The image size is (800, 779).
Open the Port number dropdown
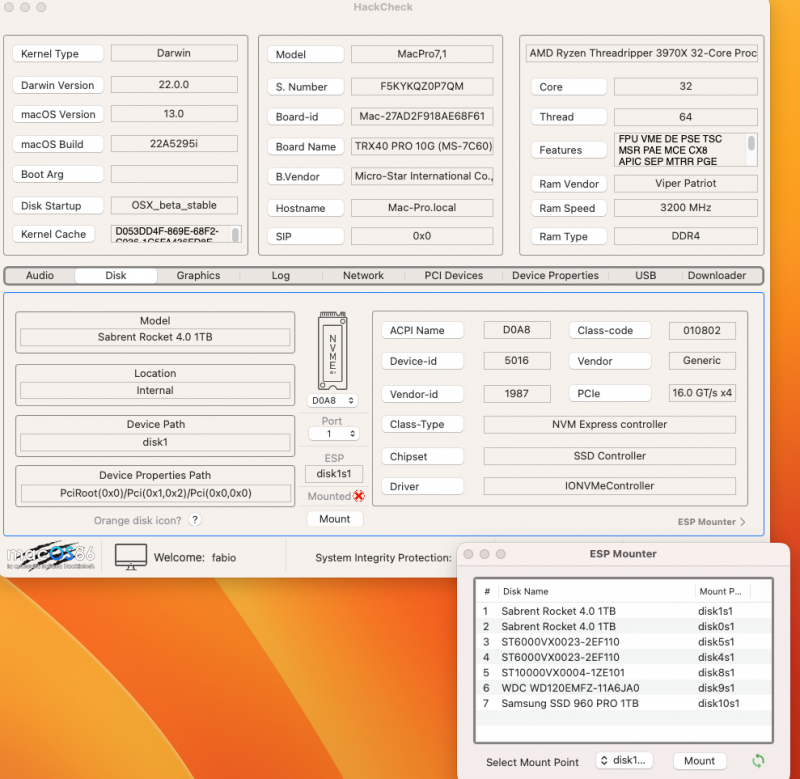coord(334,434)
